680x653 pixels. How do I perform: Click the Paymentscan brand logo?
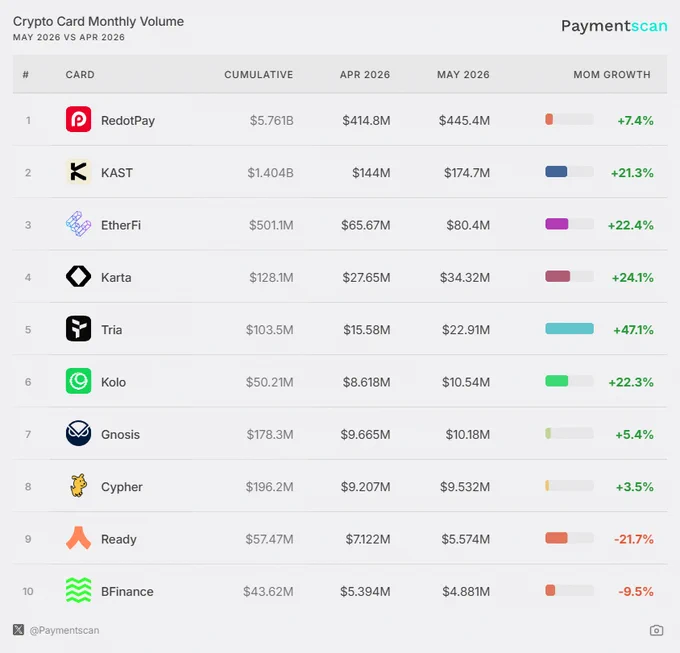[x=614, y=26]
